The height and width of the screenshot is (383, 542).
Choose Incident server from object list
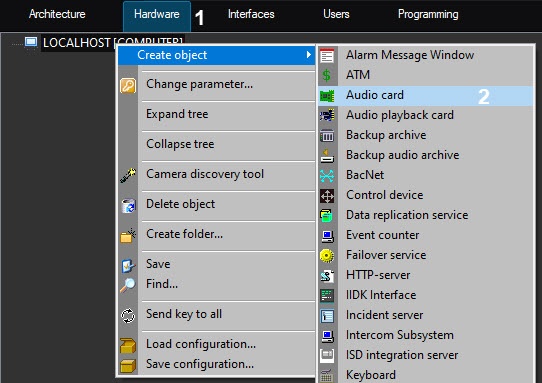tap(385, 315)
